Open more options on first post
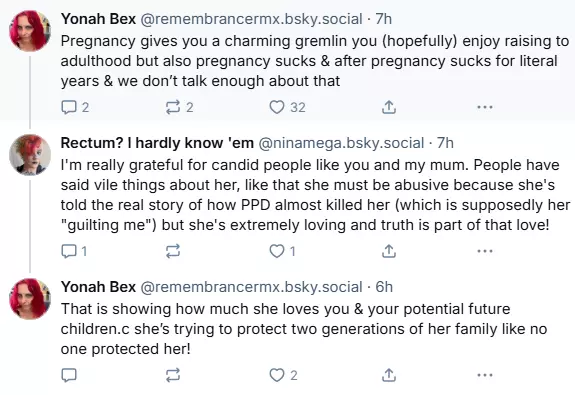575x395 pixels. [x=485, y=107]
